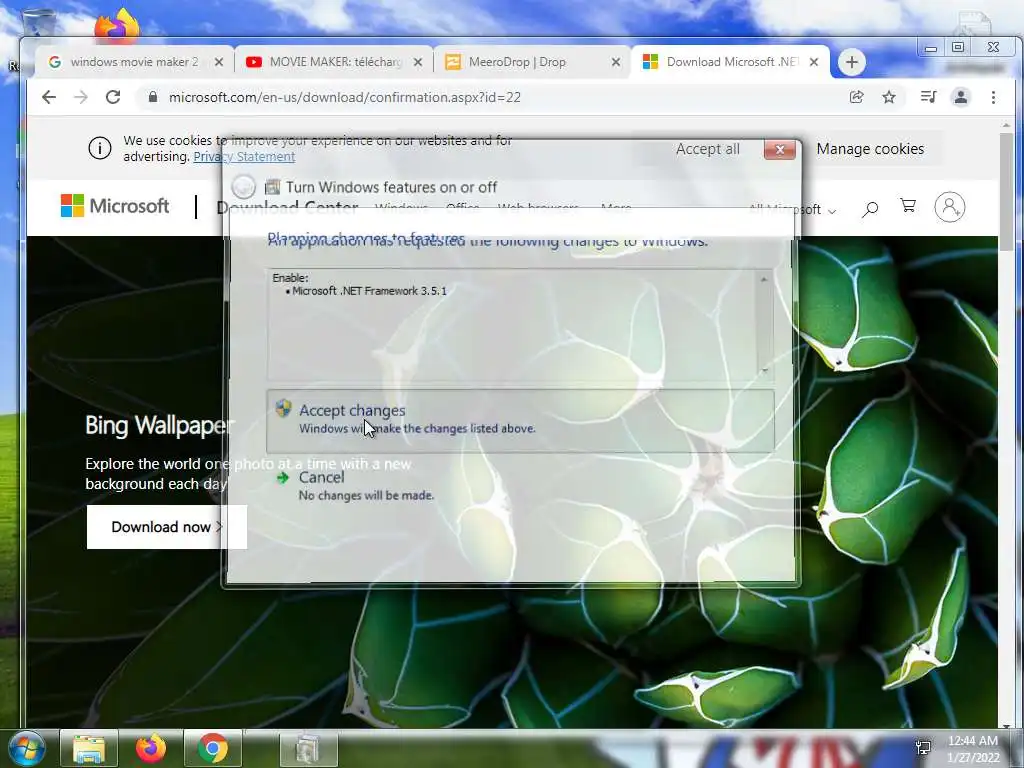This screenshot has width=1024, height=768.
Task: Close the windows movie maker tab
Action: tap(219, 62)
